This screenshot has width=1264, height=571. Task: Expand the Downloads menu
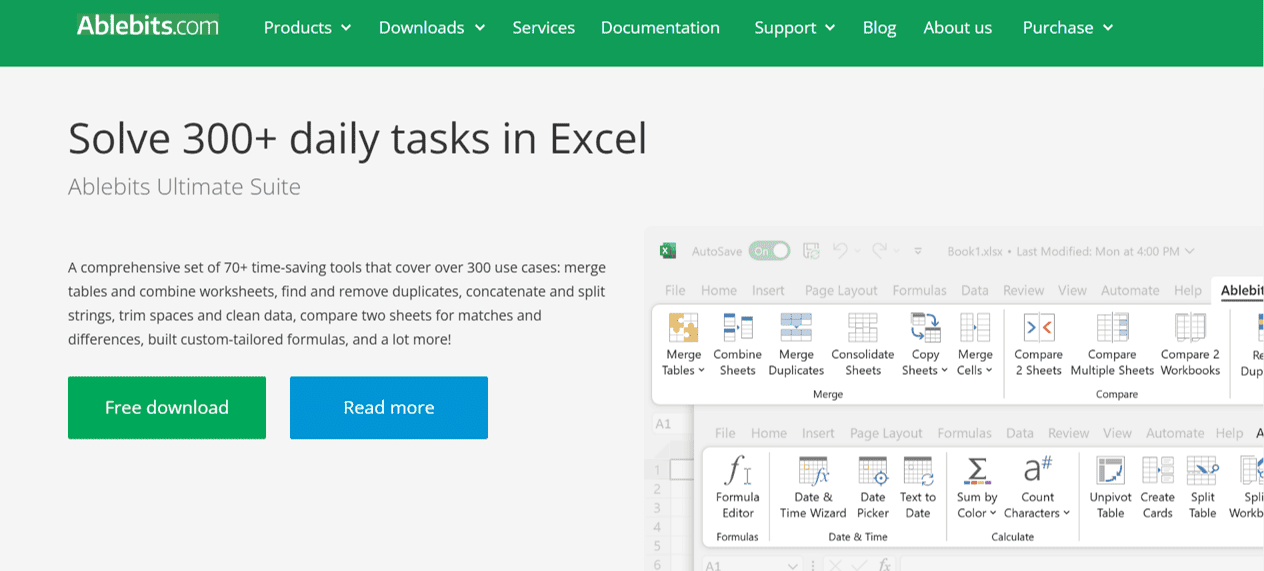432,28
